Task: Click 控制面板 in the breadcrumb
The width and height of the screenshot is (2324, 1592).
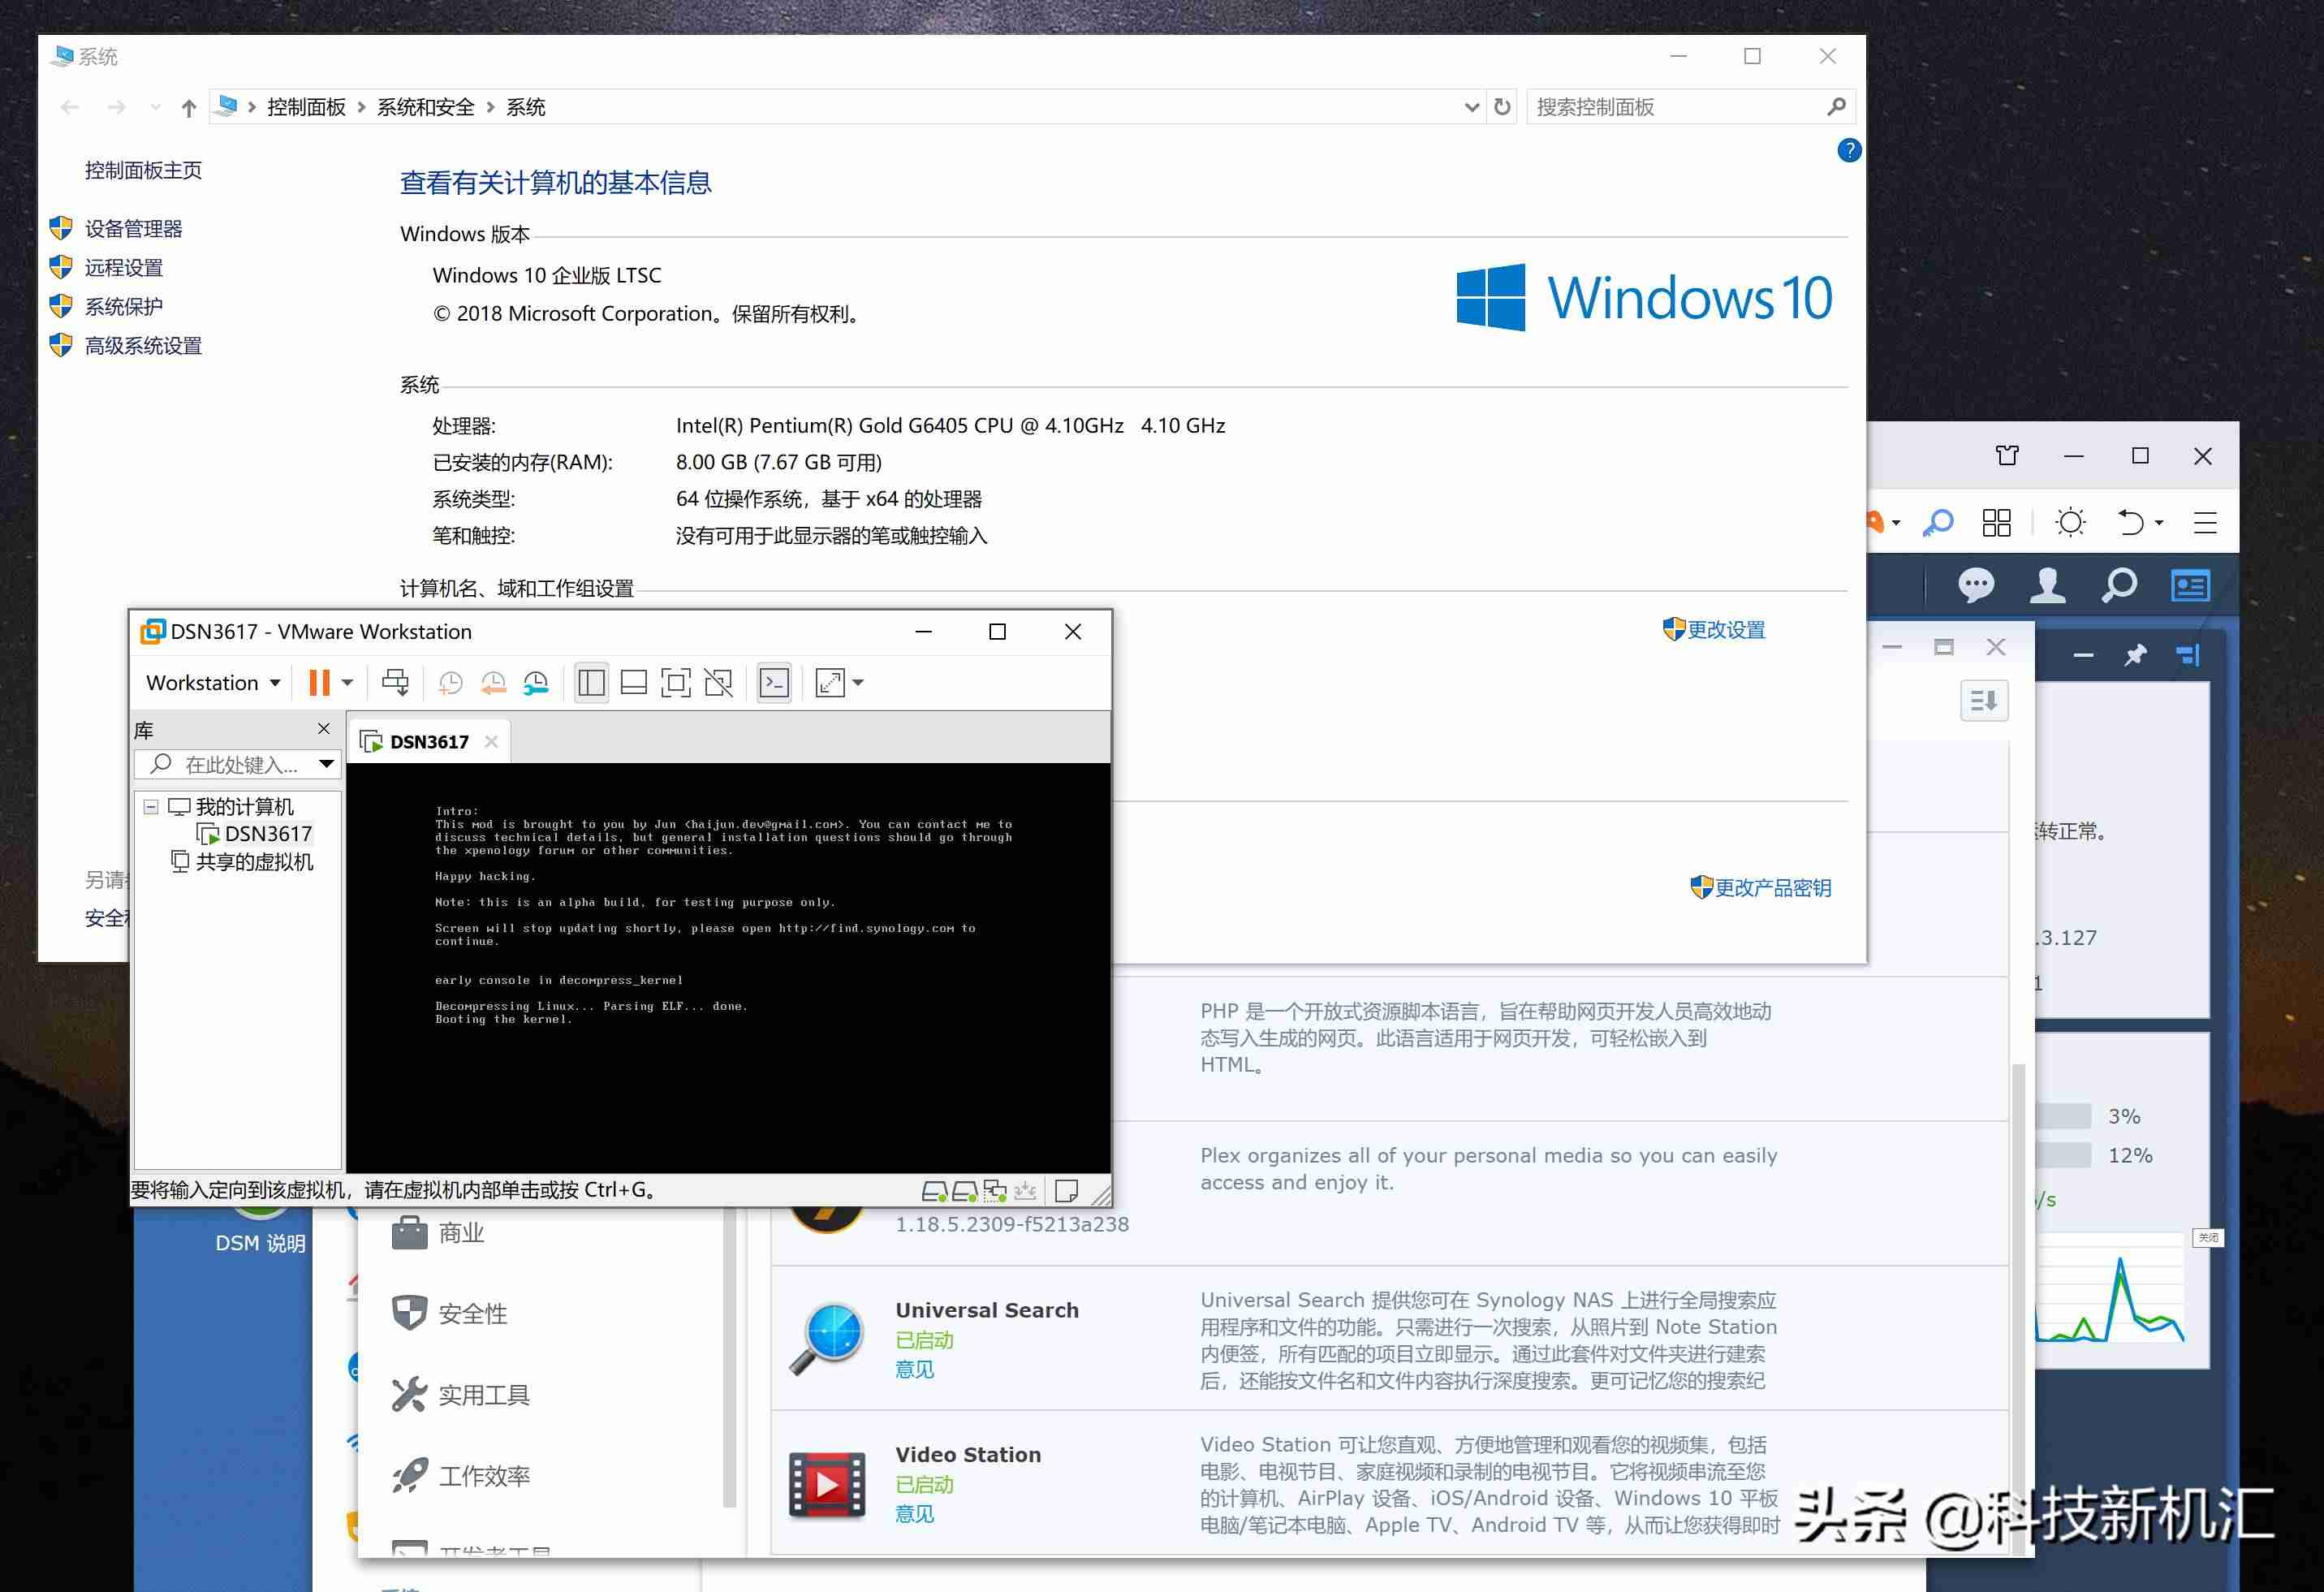Action: click(x=306, y=108)
